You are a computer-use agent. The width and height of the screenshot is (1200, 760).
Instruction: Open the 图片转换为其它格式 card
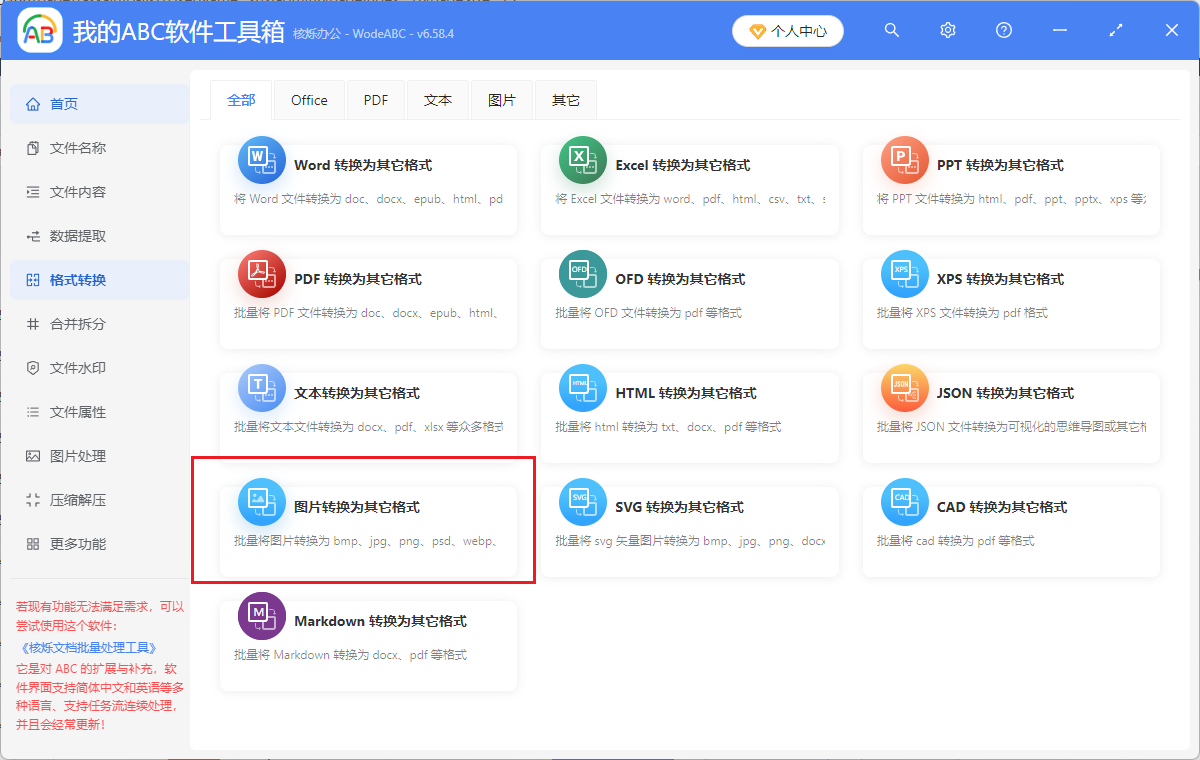368,522
